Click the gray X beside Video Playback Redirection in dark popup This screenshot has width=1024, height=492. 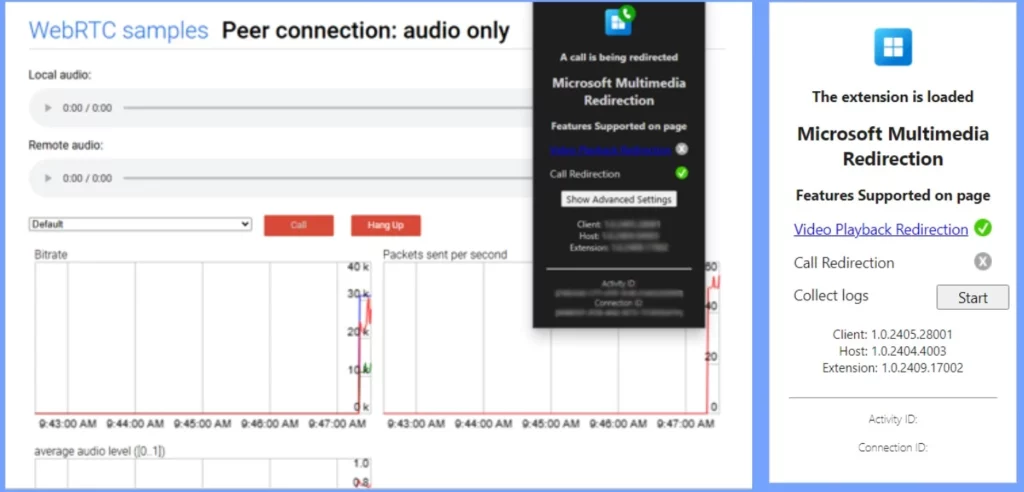pyautogui.click(x=682, y=150)
